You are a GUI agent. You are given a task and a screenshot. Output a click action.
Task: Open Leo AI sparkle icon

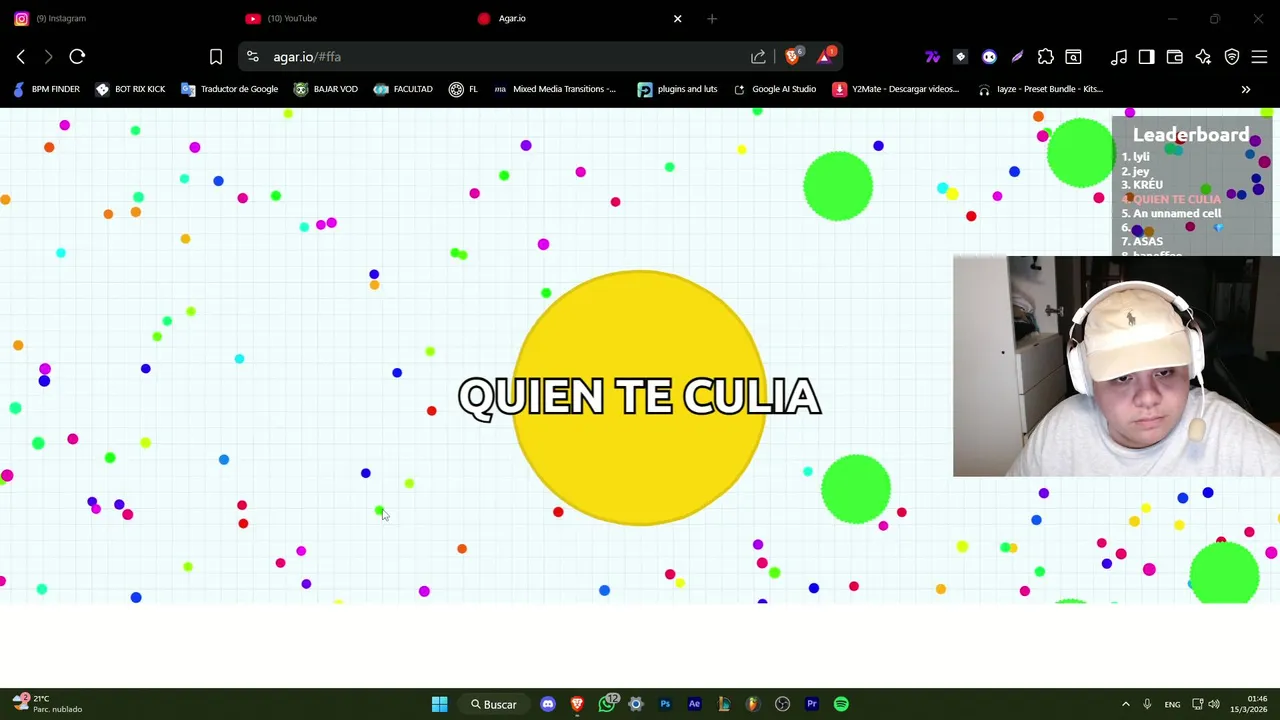pos(1203,57)
